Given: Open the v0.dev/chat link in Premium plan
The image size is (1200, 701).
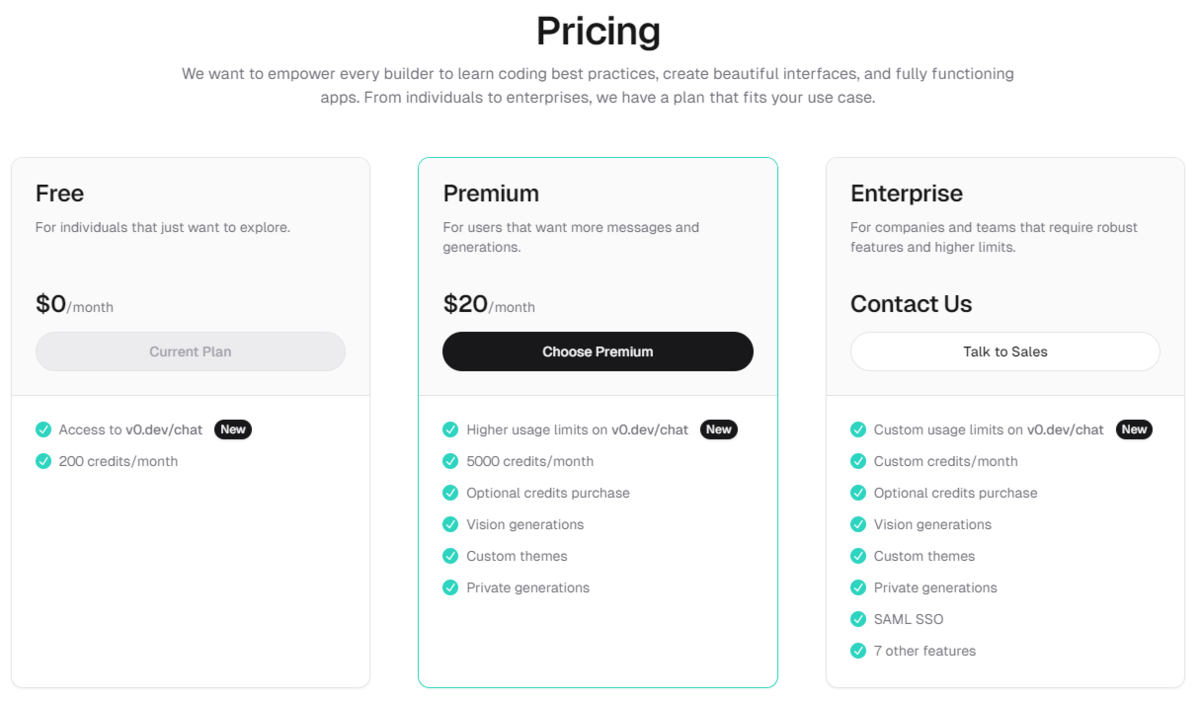Looking at the screenshot, I should tap(650, 429).
